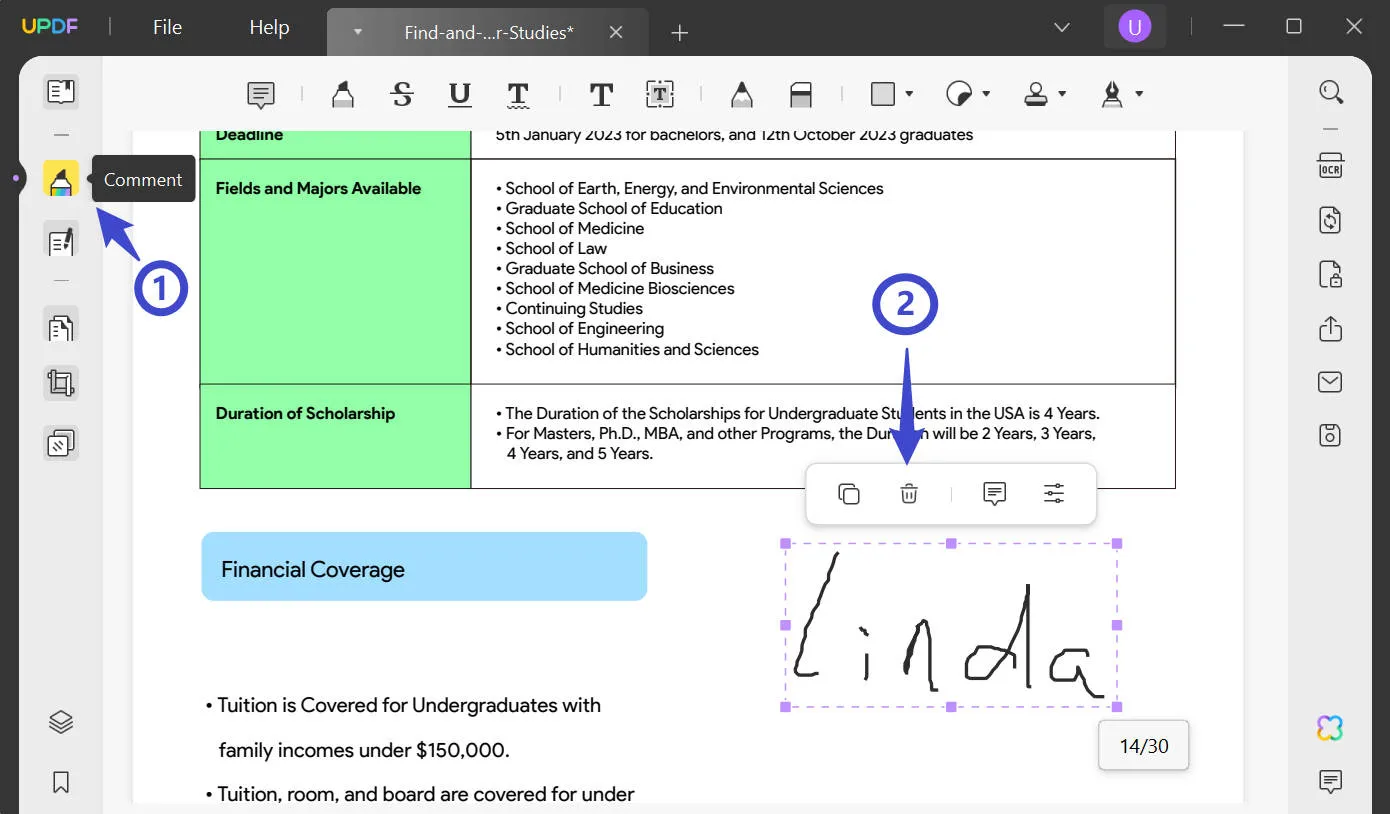Delete the Linda signature using the trash icon
Viewport: 1390px width, 814px height.
[908, 493]
